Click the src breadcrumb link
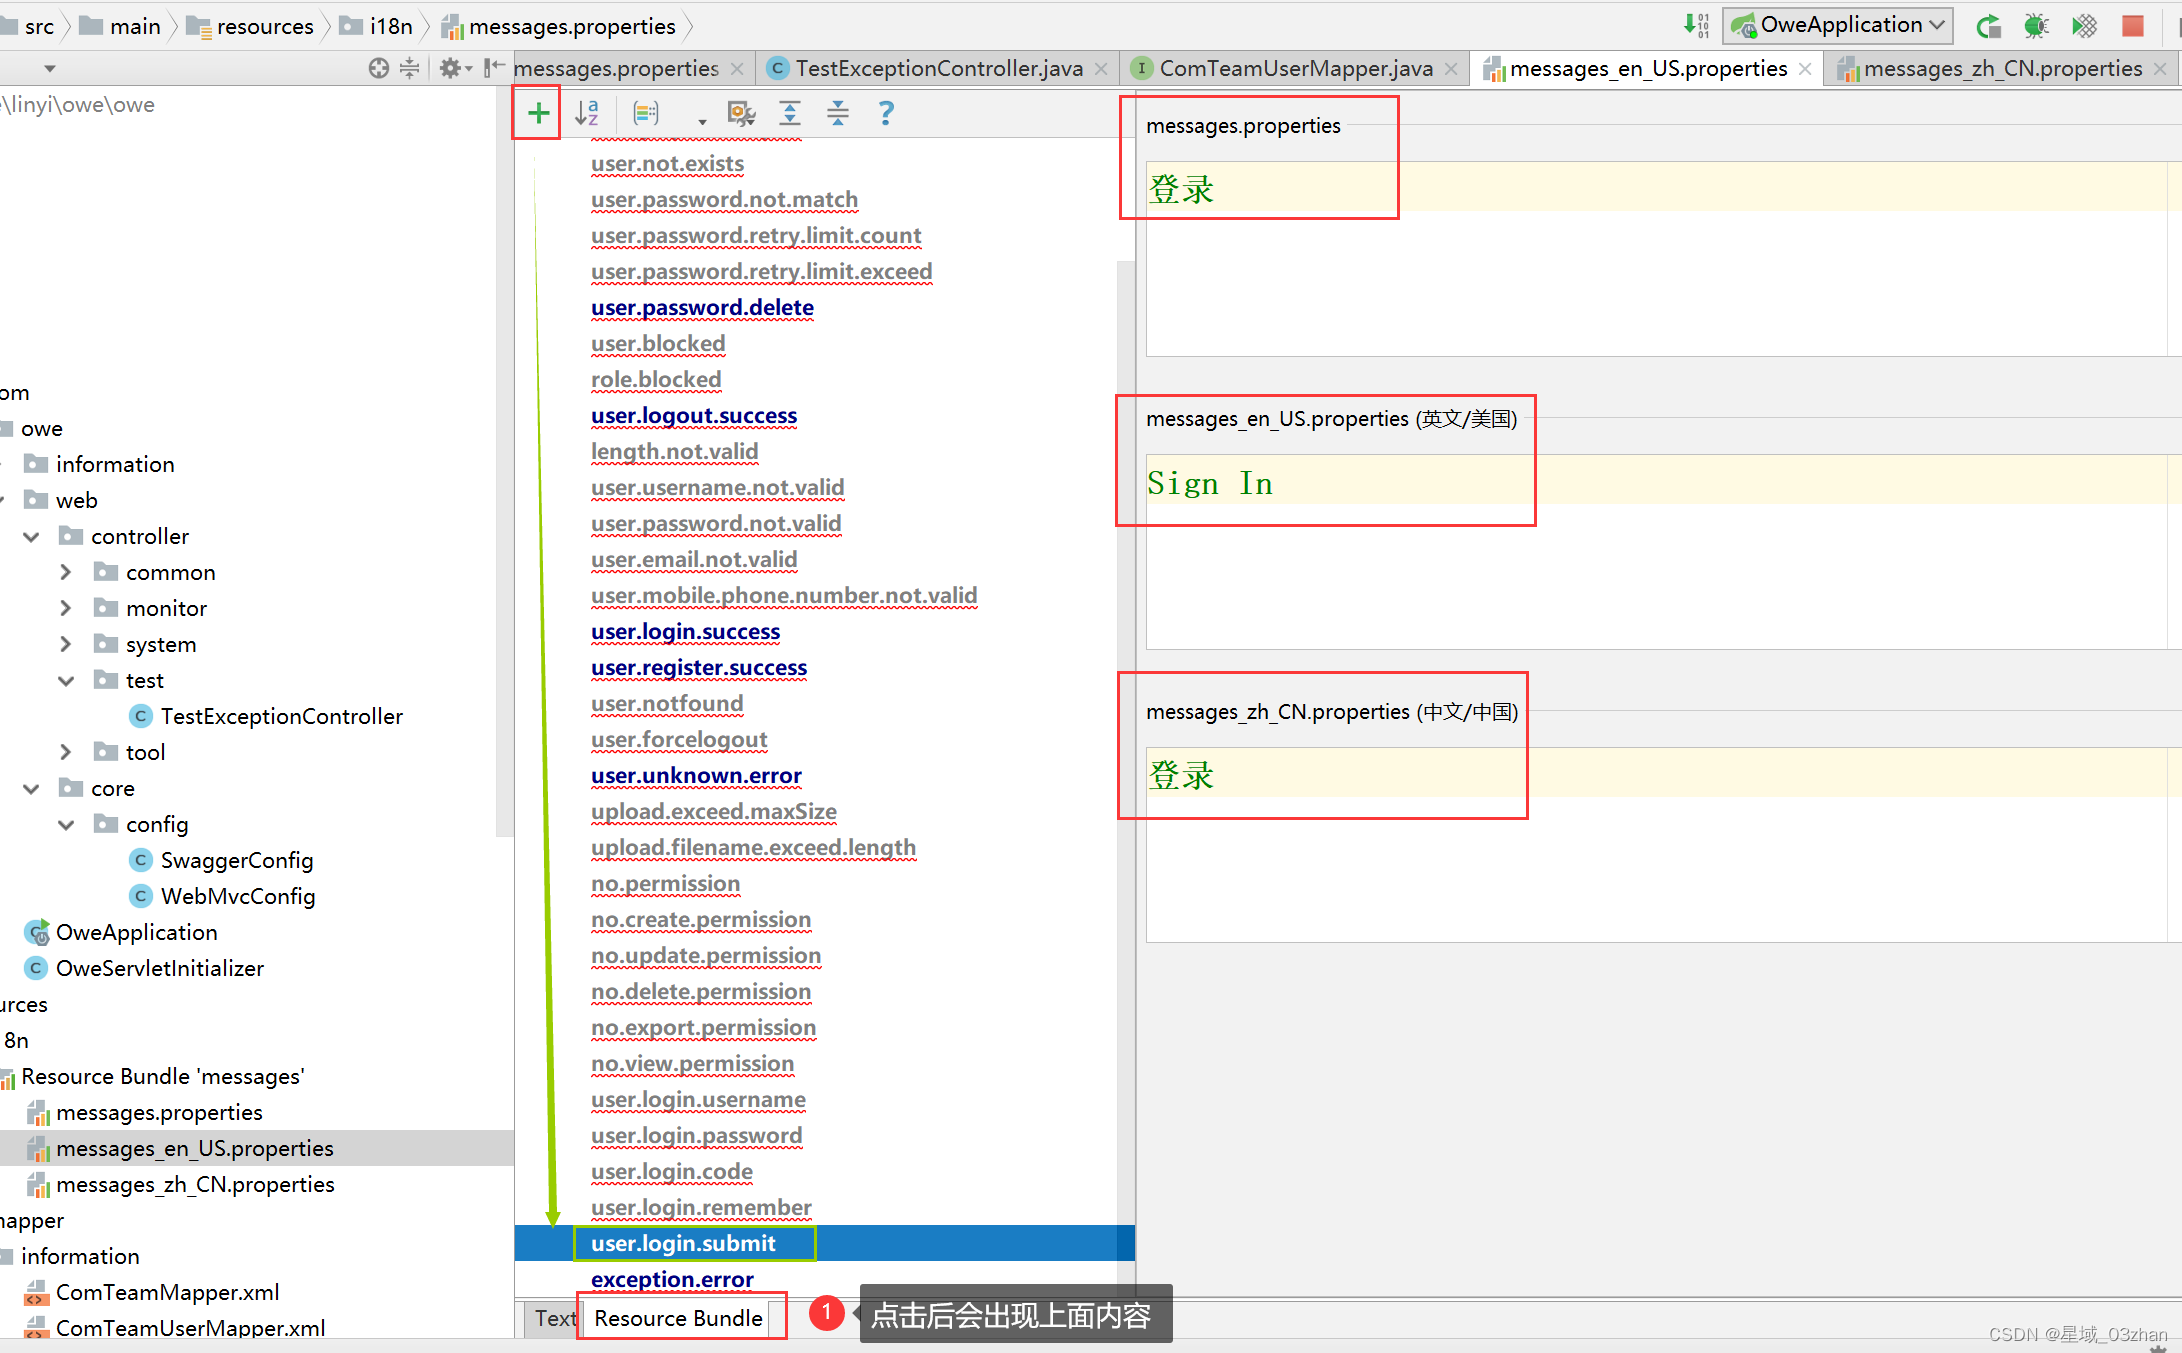The width and height of the screenshot is (2182, 1353). (40, 26)
